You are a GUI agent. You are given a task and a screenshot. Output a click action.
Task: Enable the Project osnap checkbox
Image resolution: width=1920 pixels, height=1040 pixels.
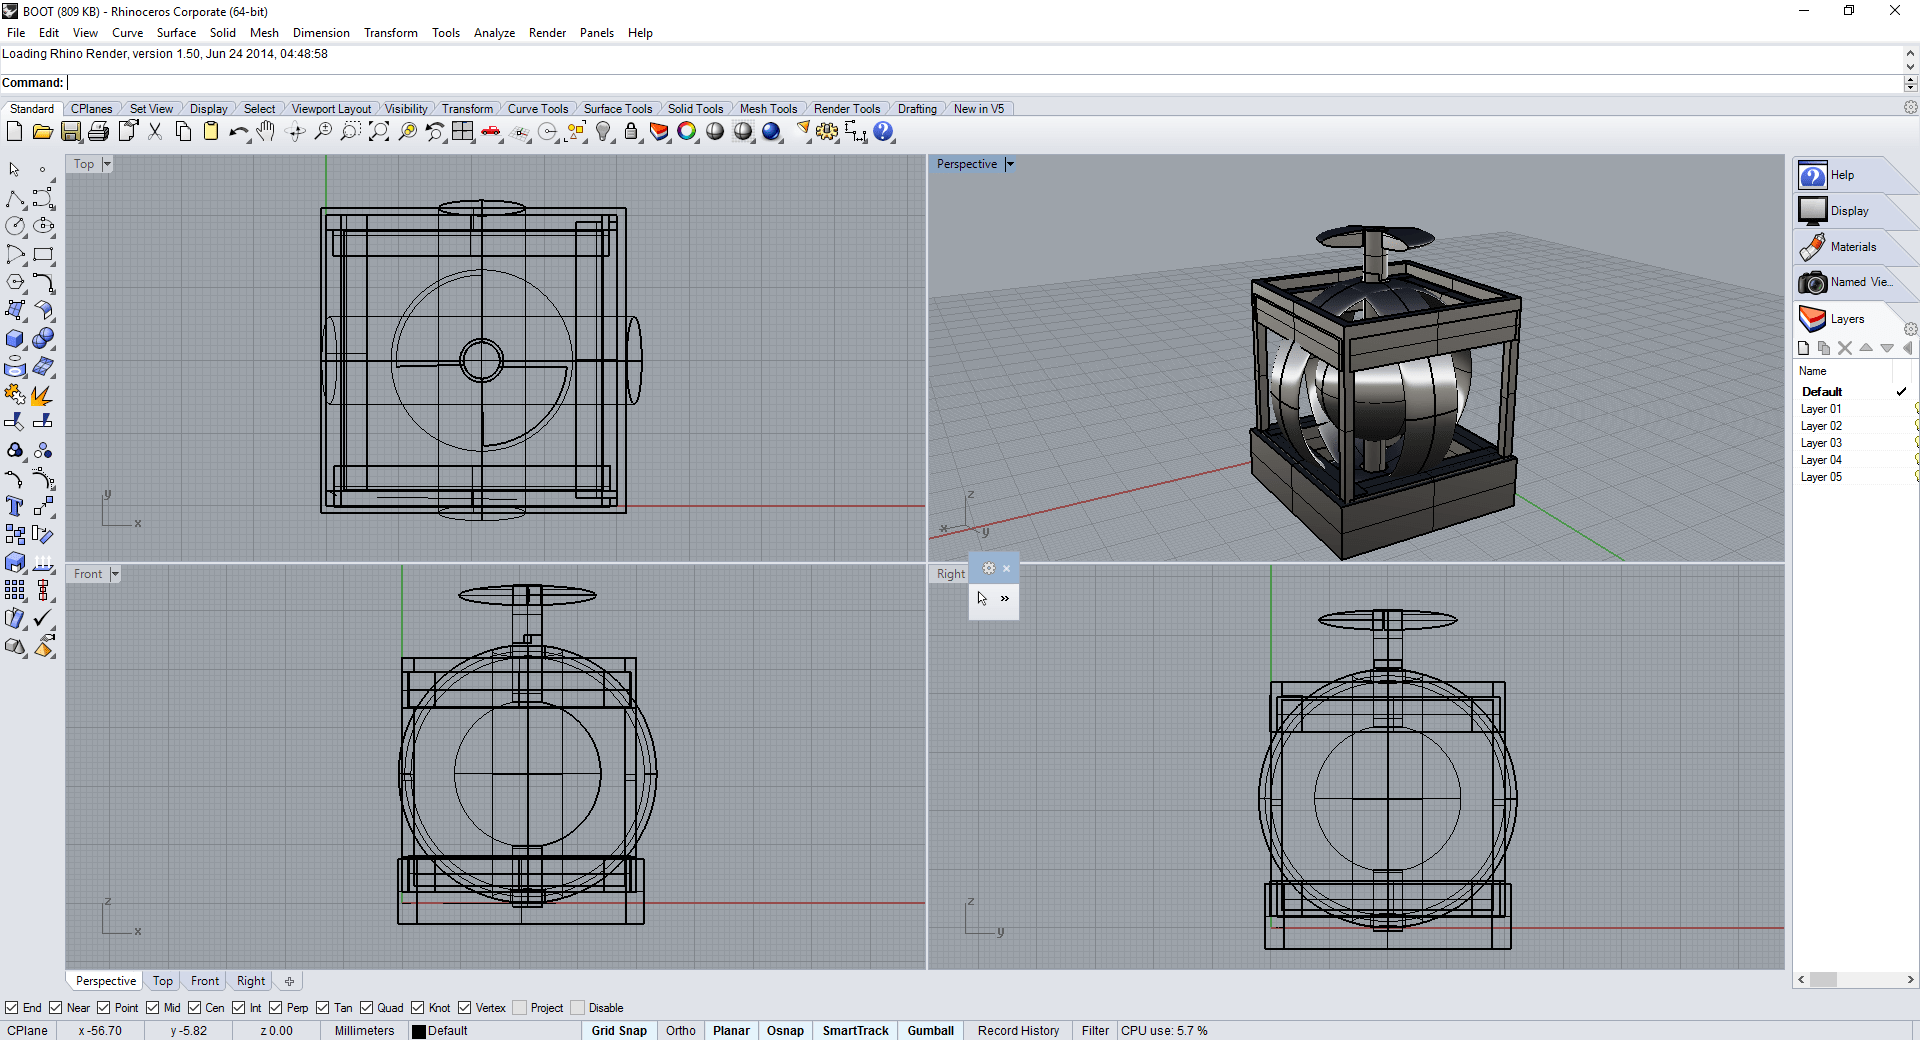pos(519,1007)
